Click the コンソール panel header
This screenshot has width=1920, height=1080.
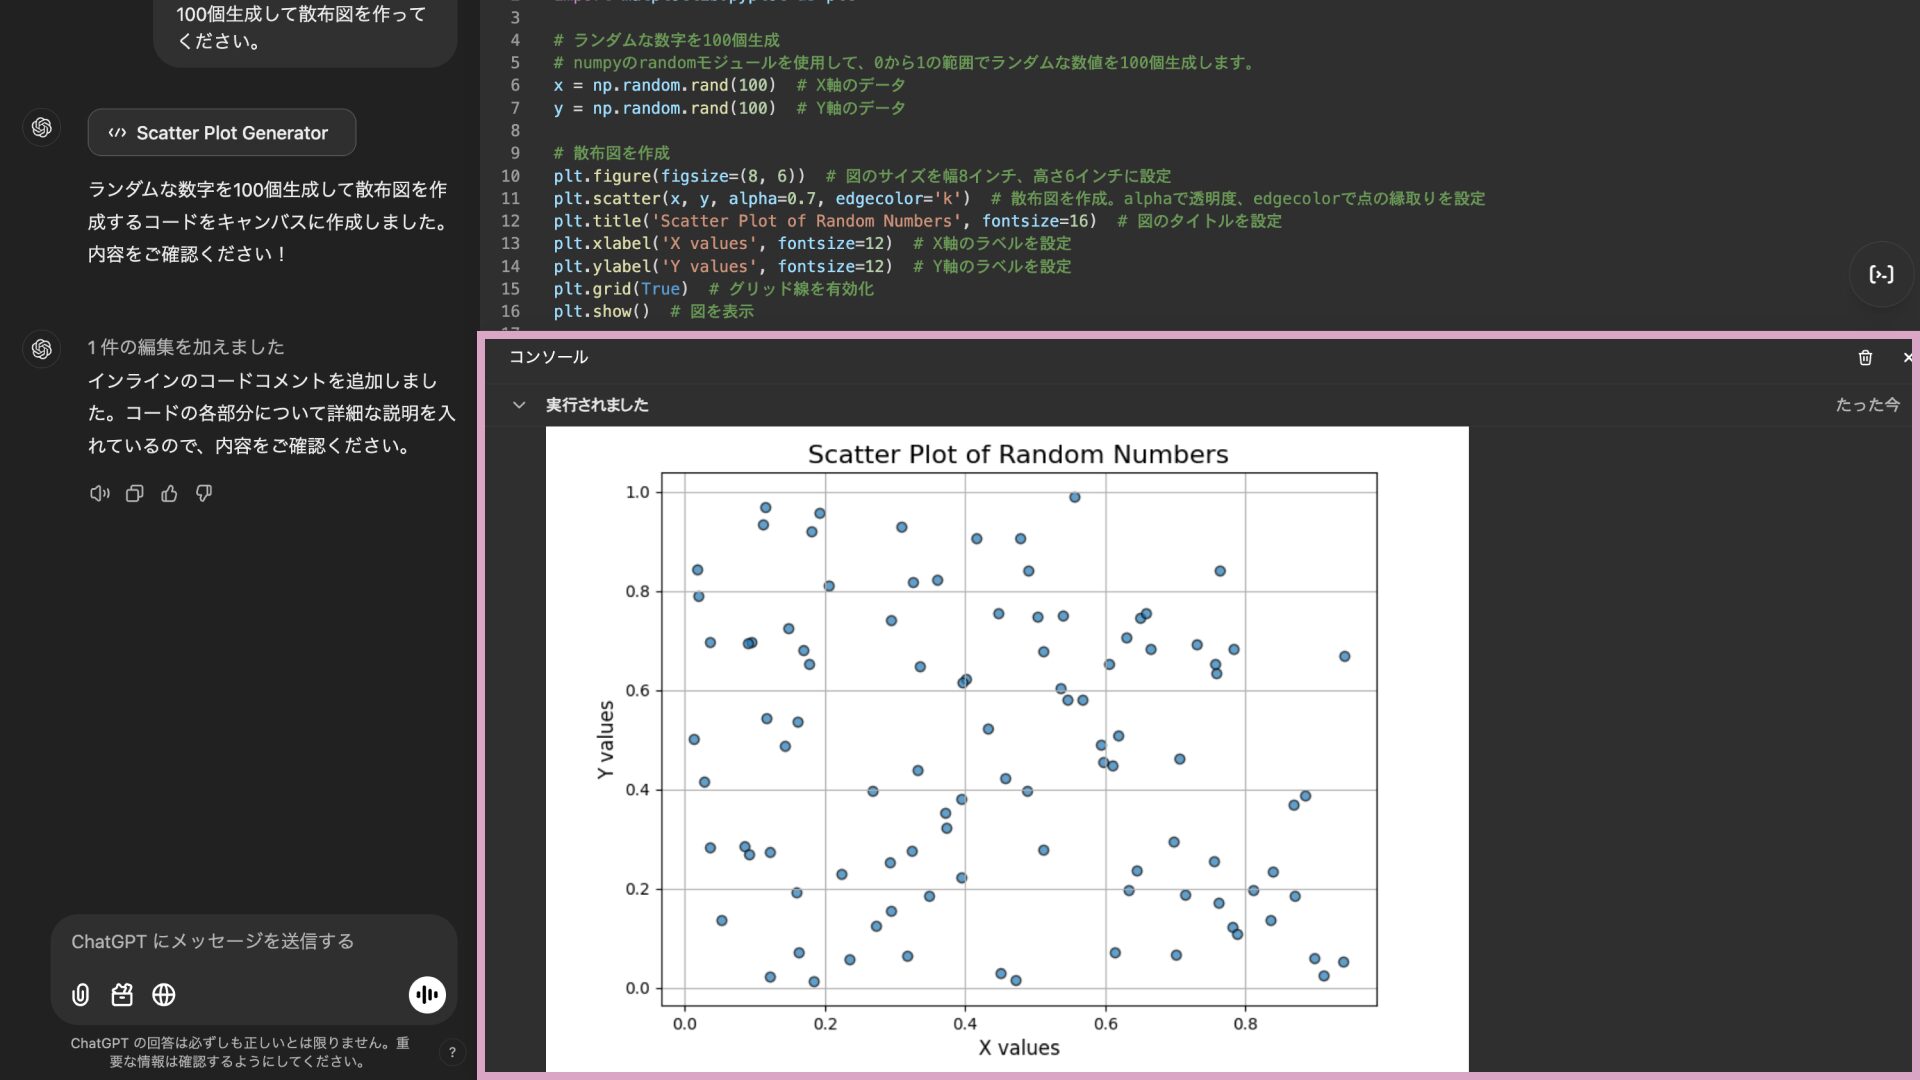548,357
